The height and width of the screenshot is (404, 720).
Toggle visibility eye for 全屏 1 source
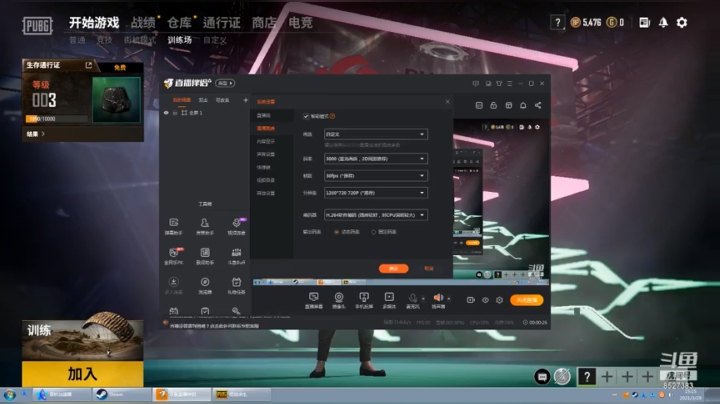coord(166,112)
